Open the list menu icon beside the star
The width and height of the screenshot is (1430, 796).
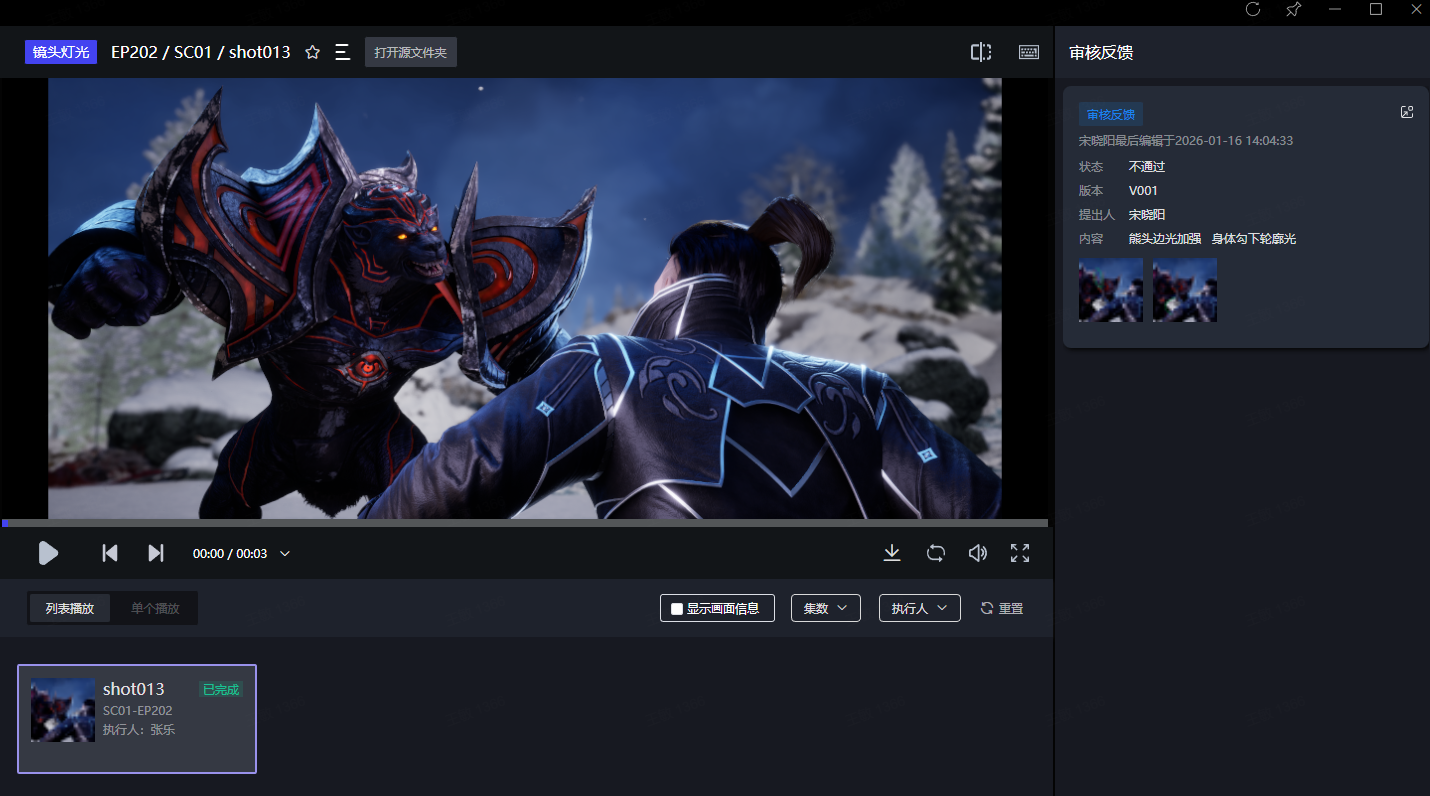(342, 52)
